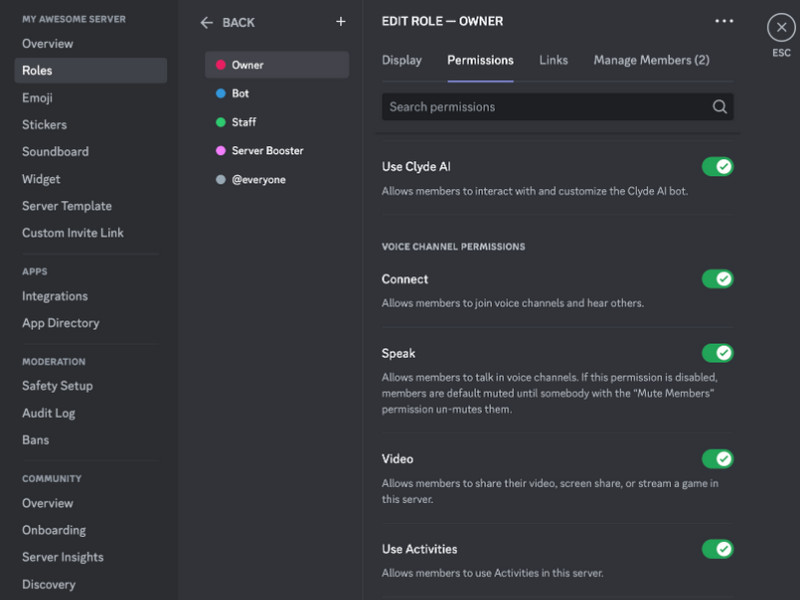800x600 pixels.
Task: Add a new role with plus icon
Action: tap(341, 21)
